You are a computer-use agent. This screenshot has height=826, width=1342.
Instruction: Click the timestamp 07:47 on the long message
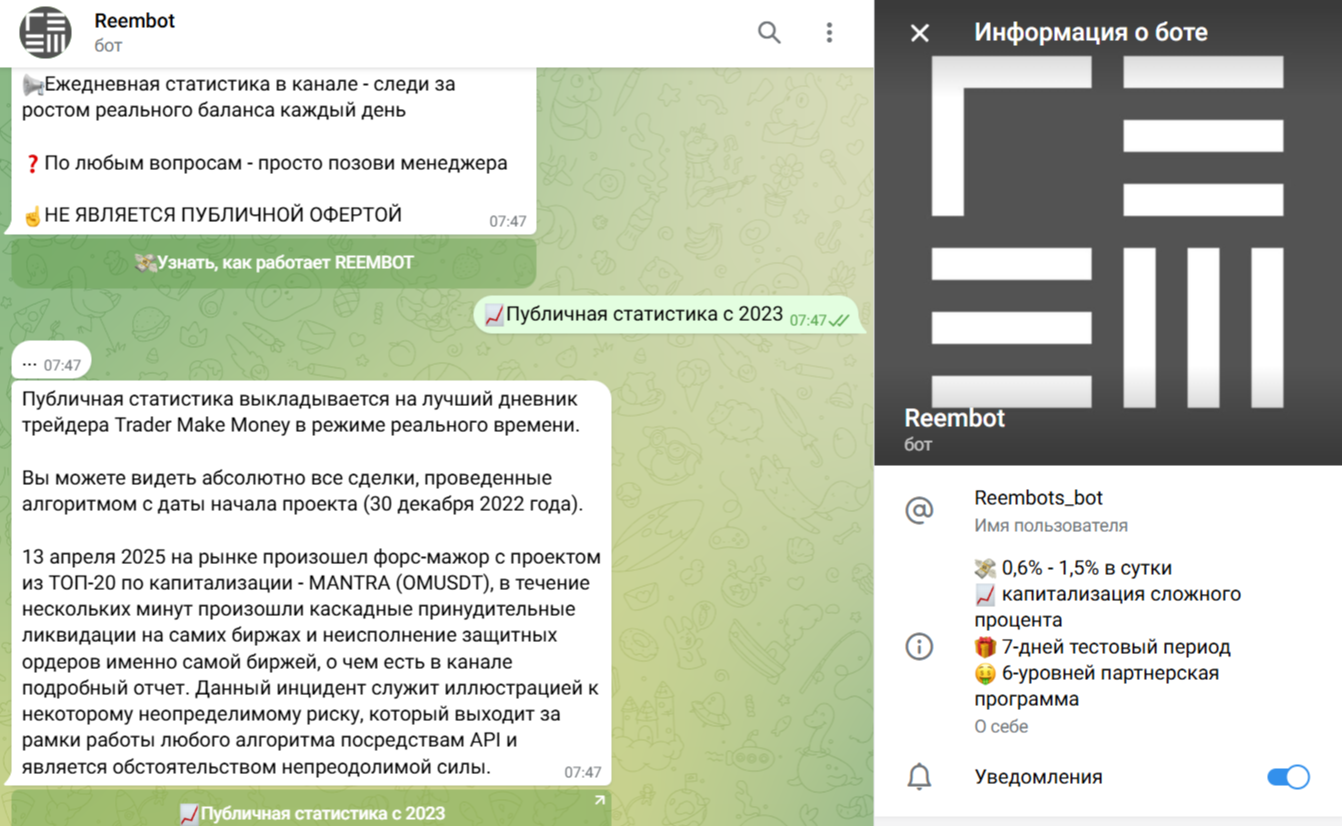tap(582, 771)
